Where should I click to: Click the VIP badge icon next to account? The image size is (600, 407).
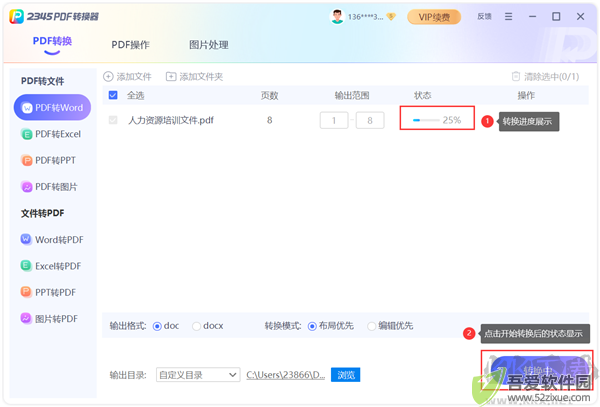(x=391, y=16)
